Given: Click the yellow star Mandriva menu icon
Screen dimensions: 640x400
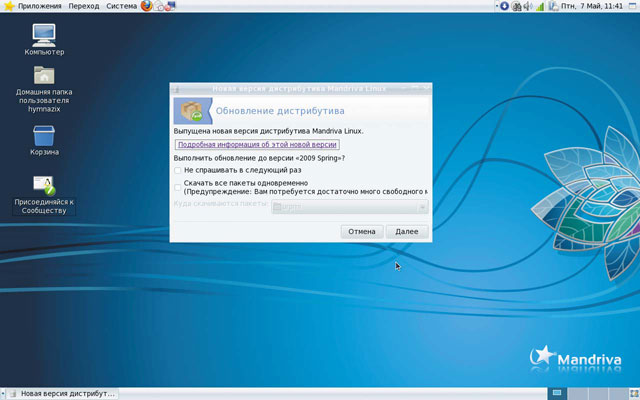Looking at the screenshot, I should click(x=9, y=6).
